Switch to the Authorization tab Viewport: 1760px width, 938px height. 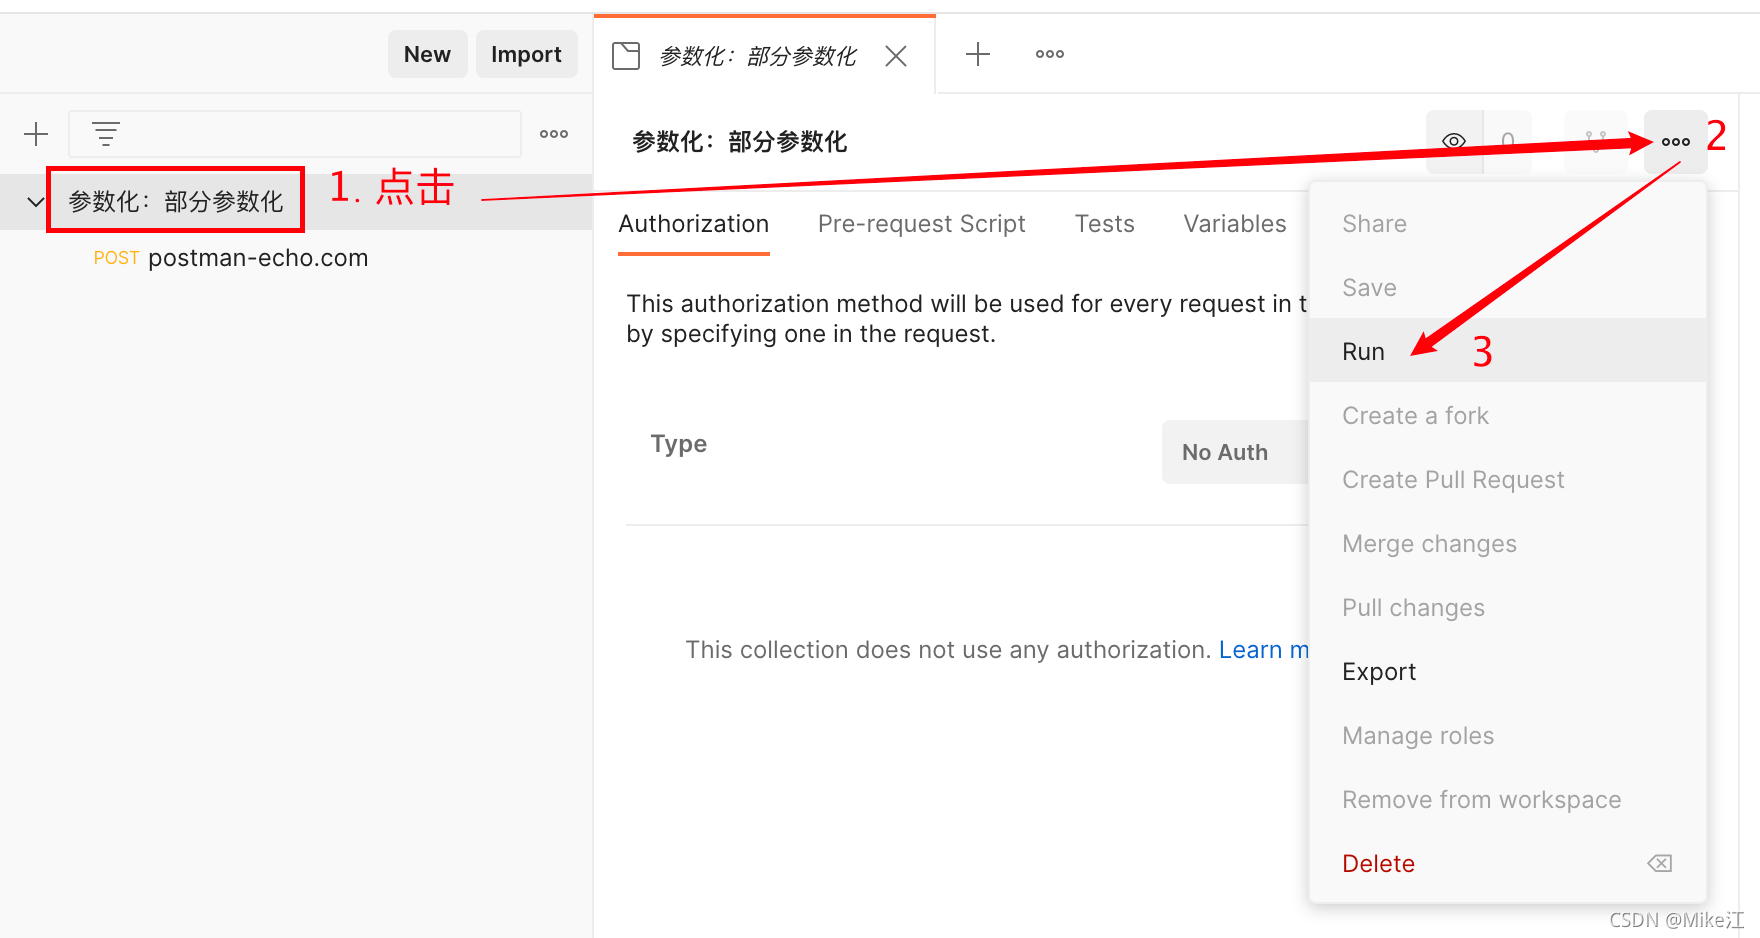tap(694, 224)
